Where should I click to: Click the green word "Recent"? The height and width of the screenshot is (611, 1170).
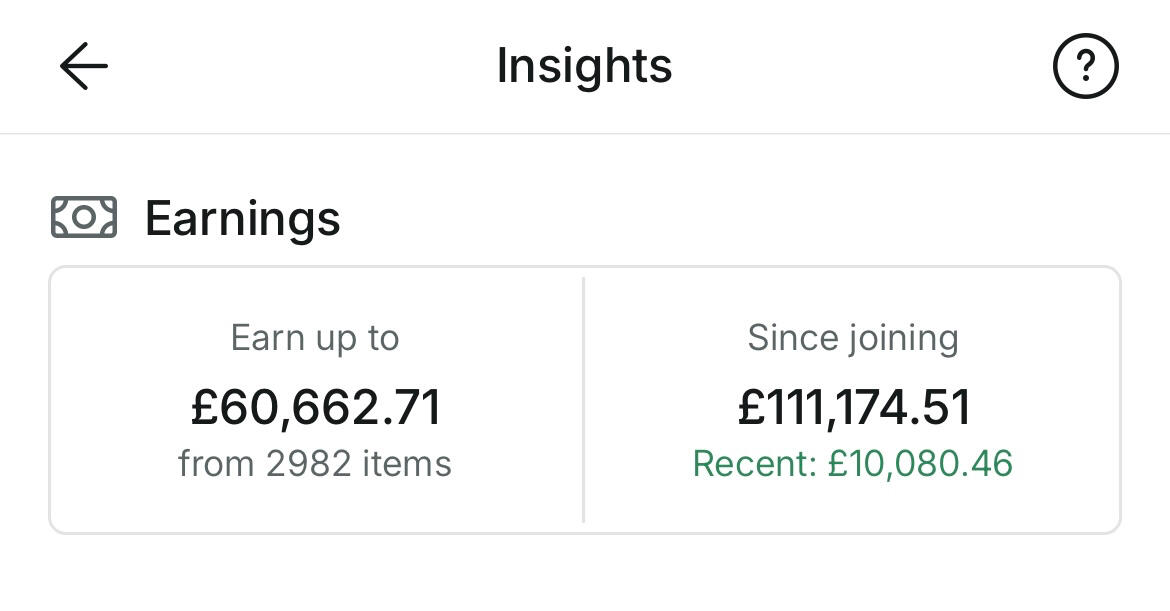(750, 464)
